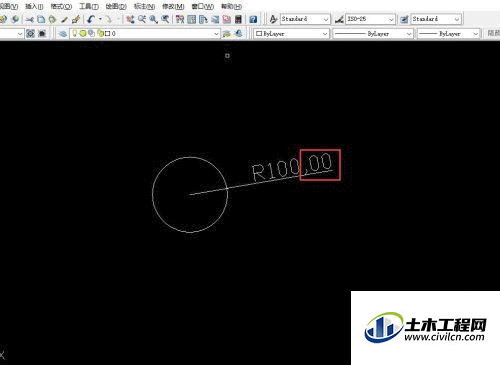Activate the Pan tool icon
500x365 pixels.
[x=130, y=19]
